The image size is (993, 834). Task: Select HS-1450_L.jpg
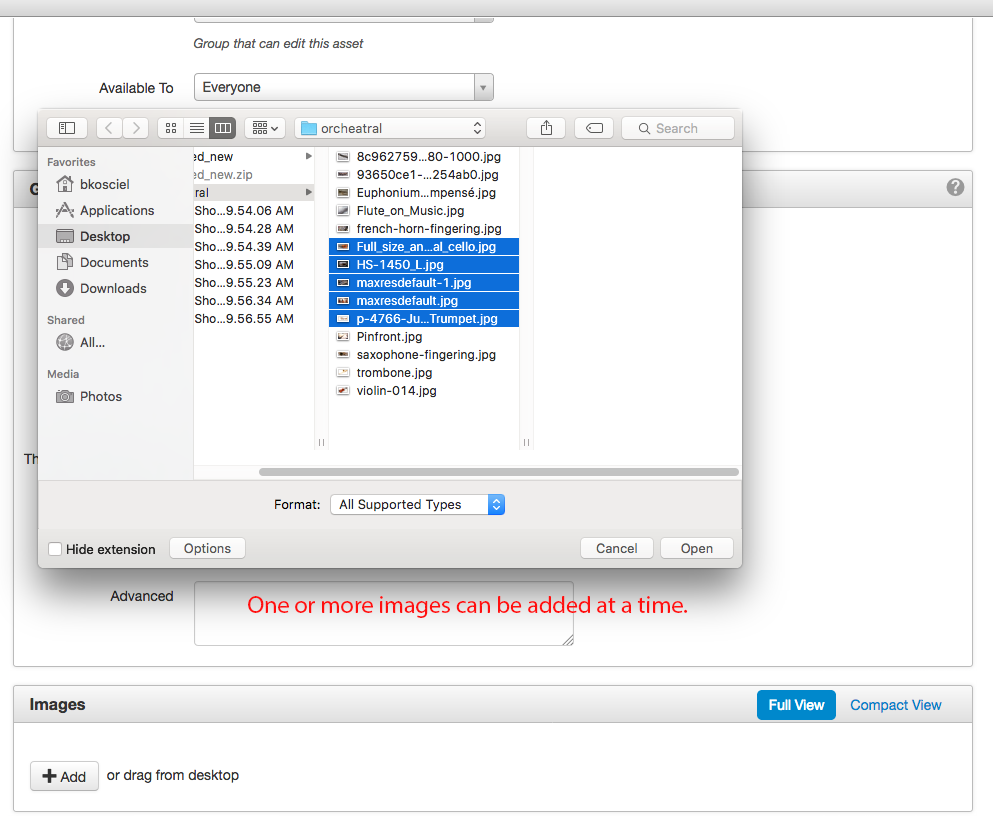pos(424,265)
